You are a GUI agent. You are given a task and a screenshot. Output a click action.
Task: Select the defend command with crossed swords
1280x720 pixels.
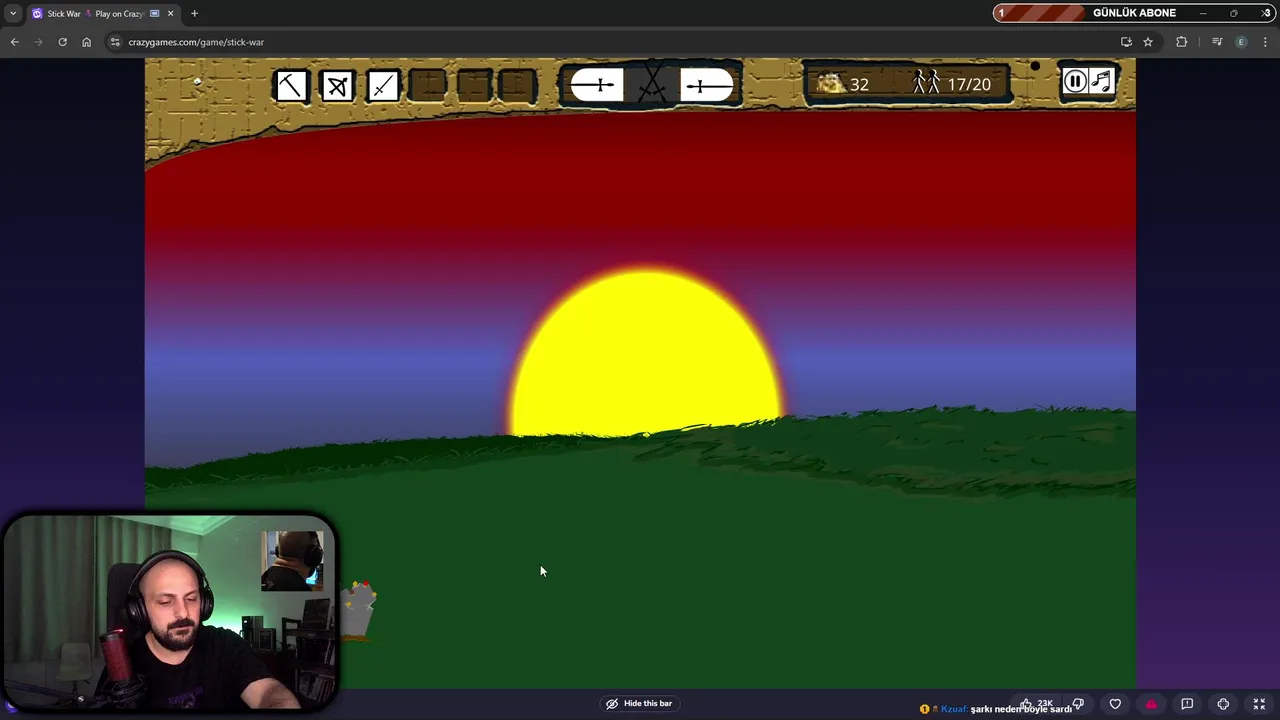click(652, 84)
